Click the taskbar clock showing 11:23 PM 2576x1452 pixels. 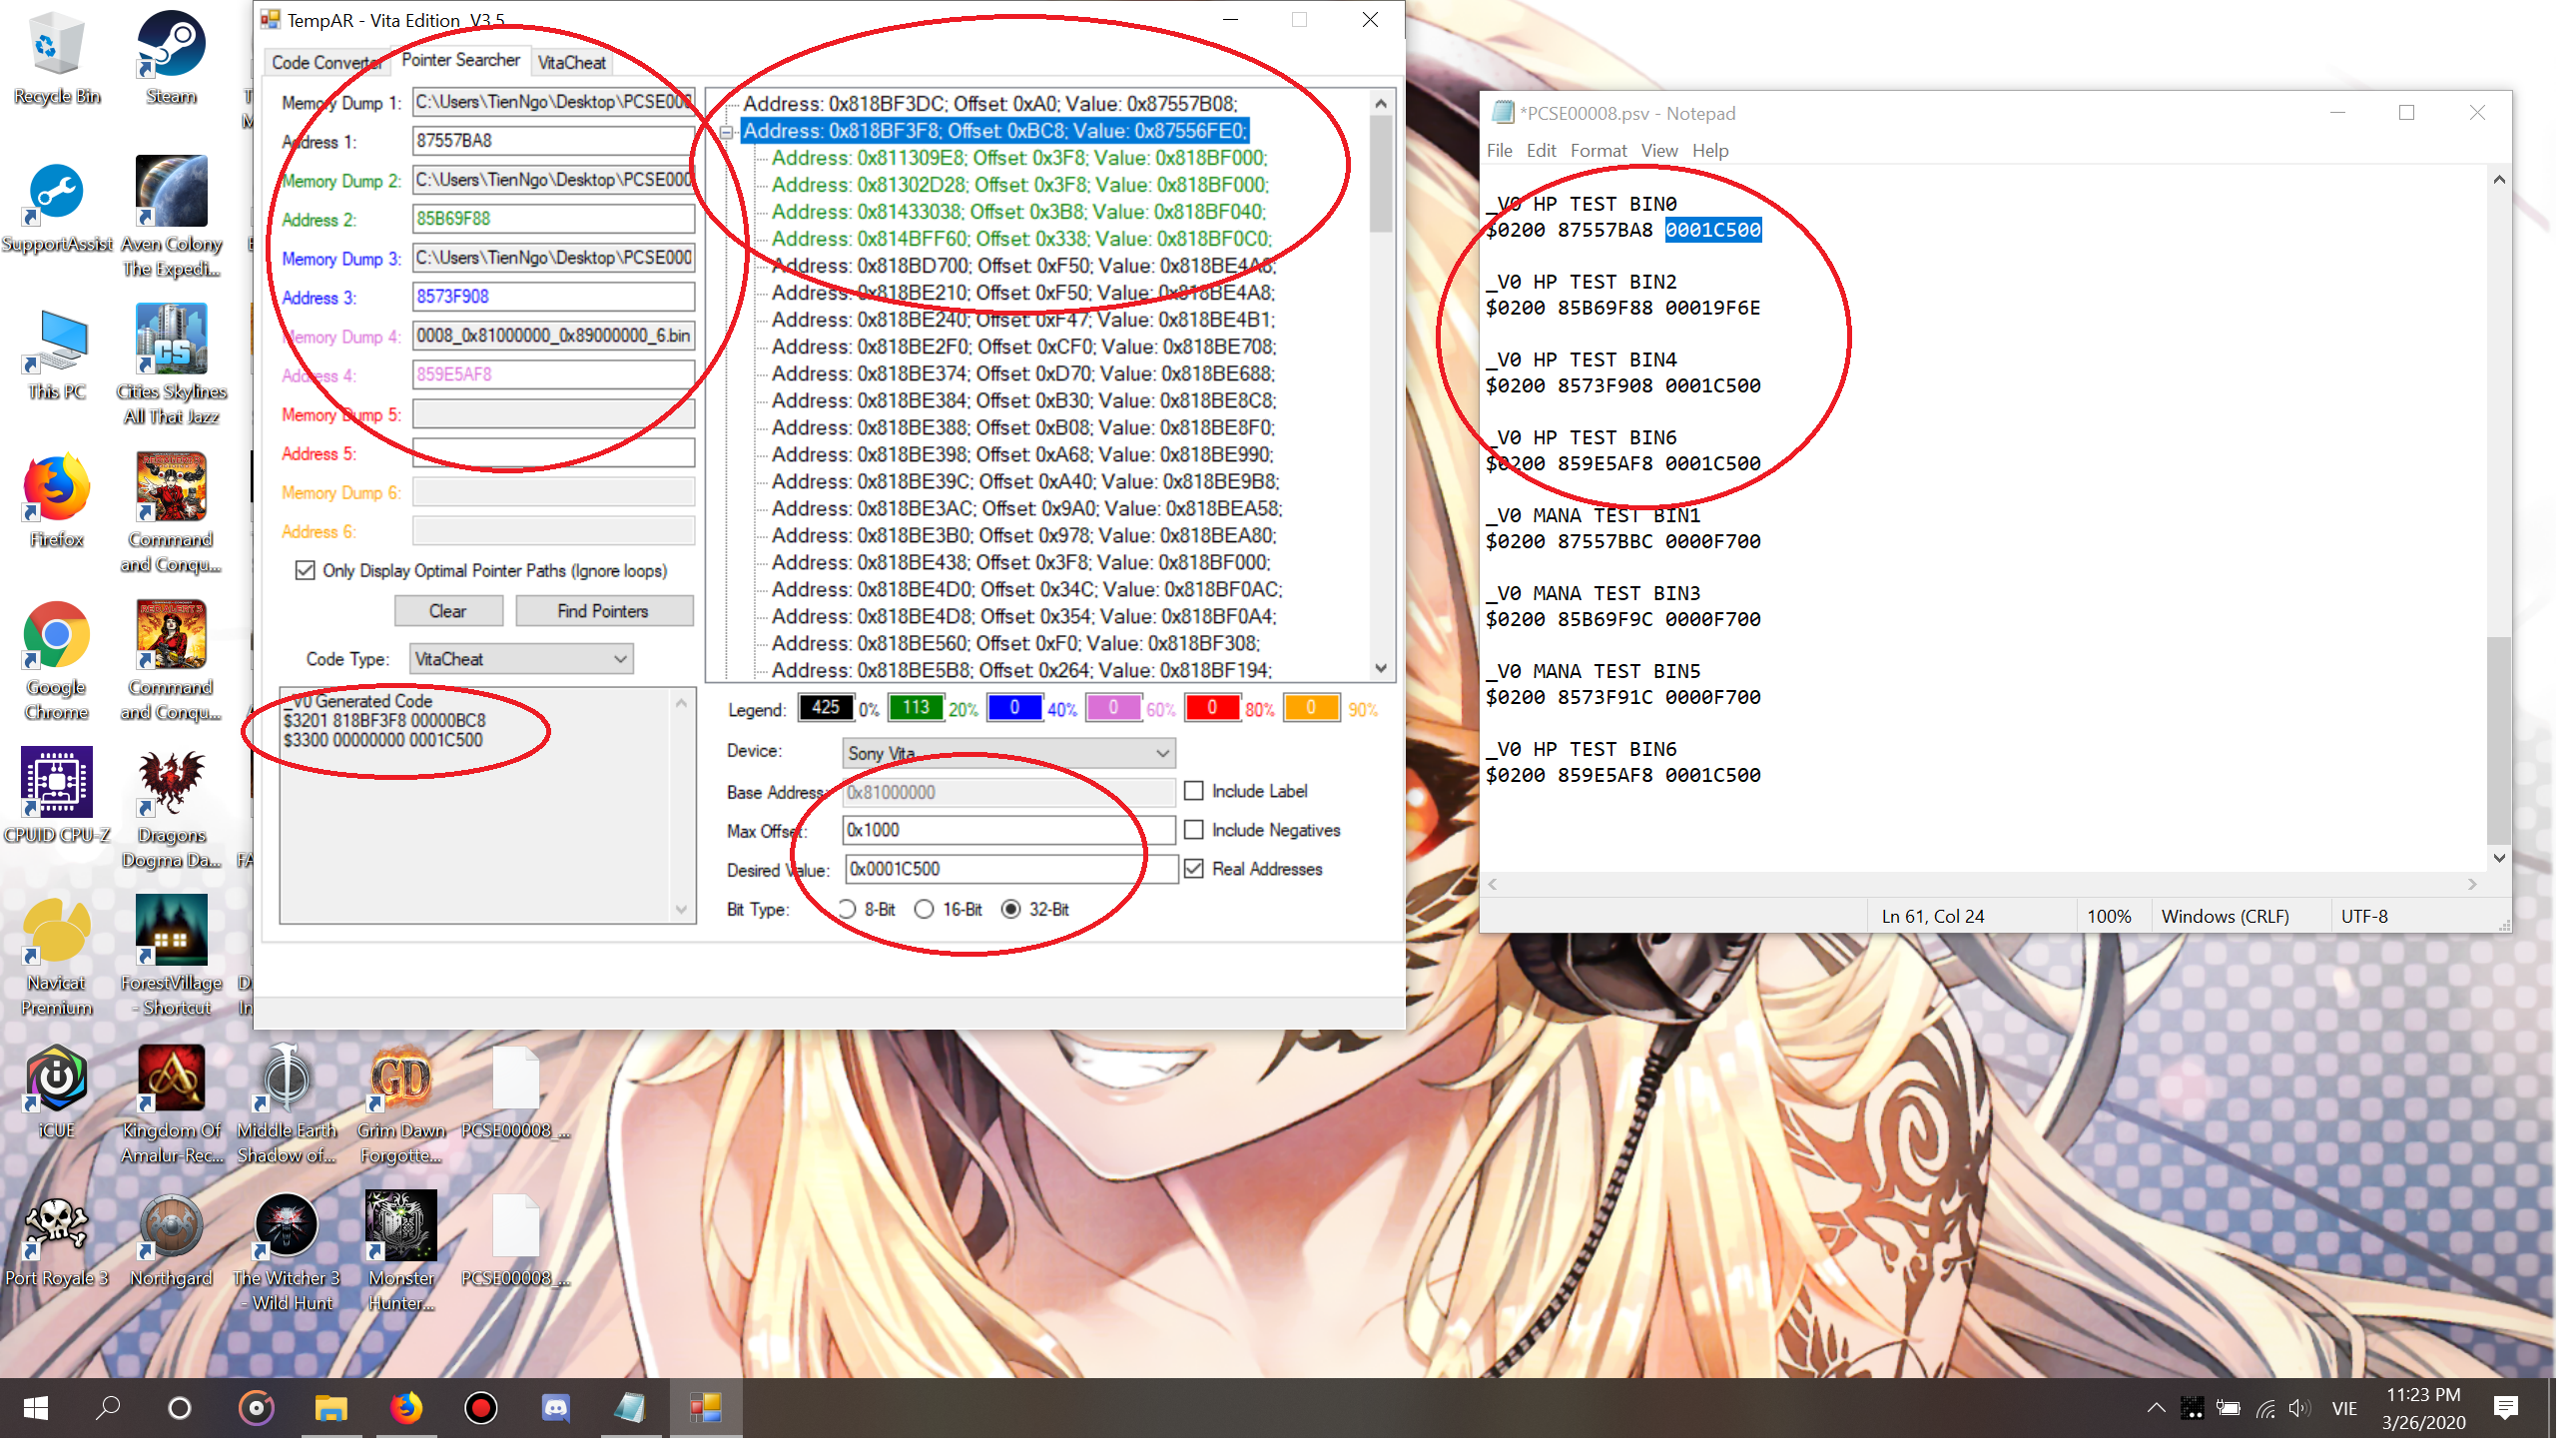click(2423, 1409)
